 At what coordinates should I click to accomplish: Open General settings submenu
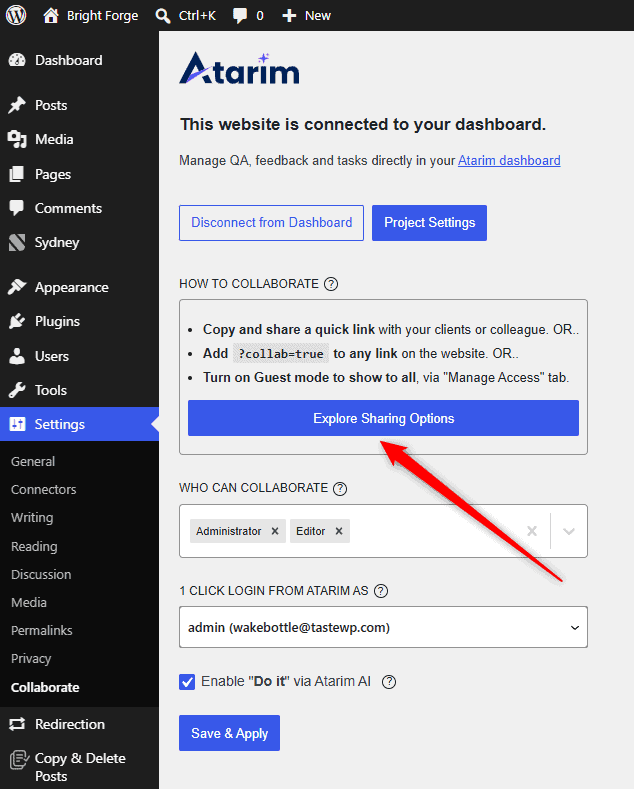pyautogui.click(x=33, y=461)
